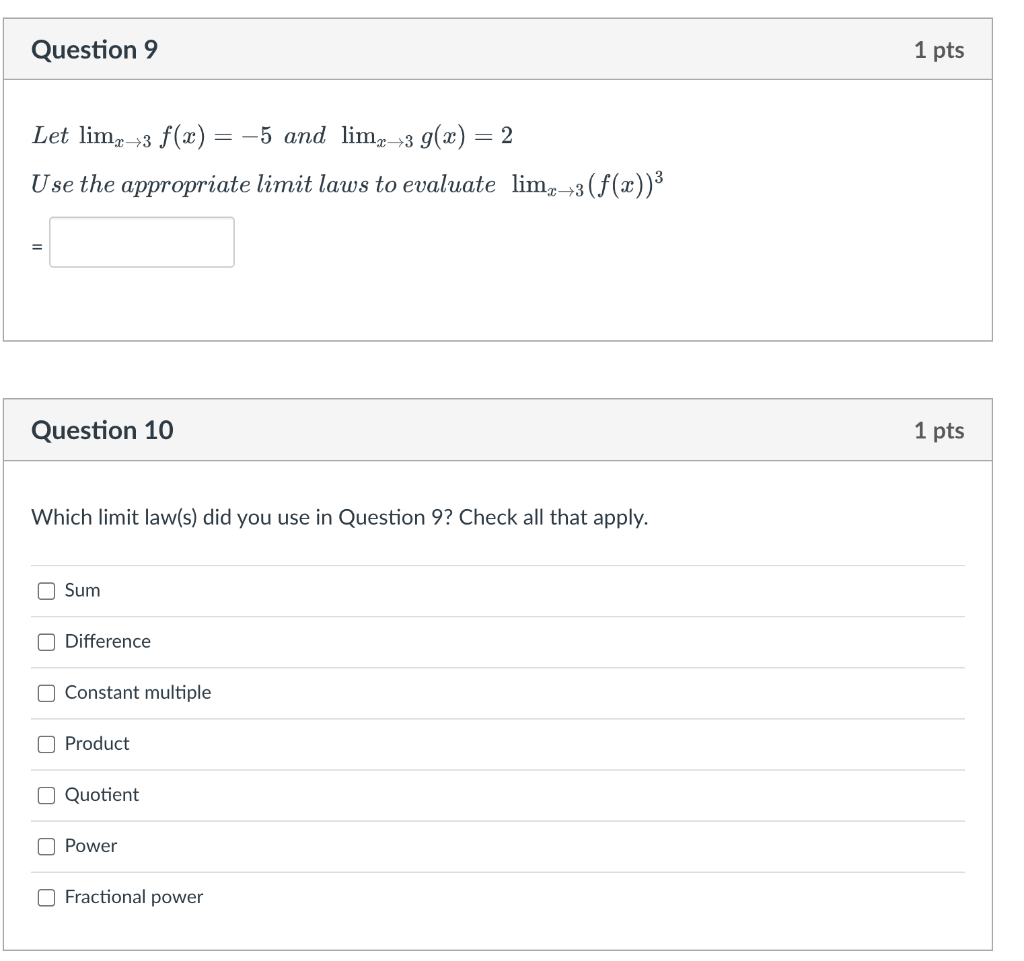Screen dimensions: 1024x961
Task: Click the Question 10 heading
Action: coord(102,431)
